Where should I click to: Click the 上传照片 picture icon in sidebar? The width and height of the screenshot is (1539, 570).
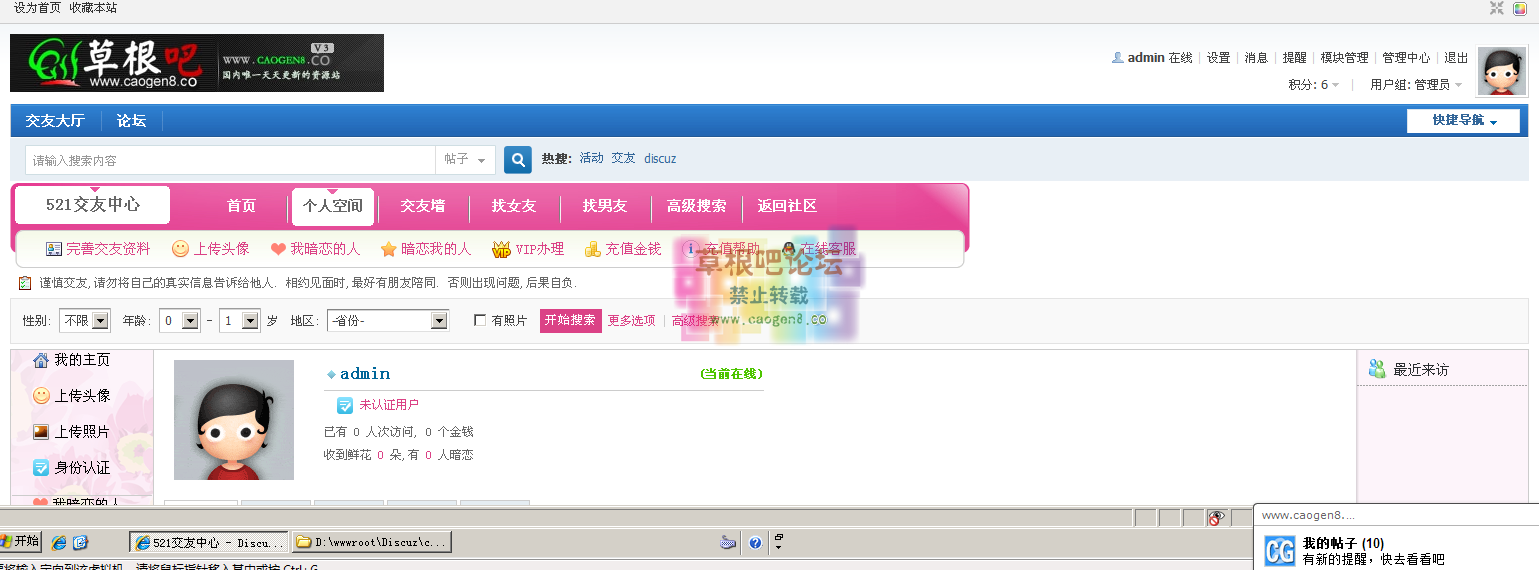point(41,432)
